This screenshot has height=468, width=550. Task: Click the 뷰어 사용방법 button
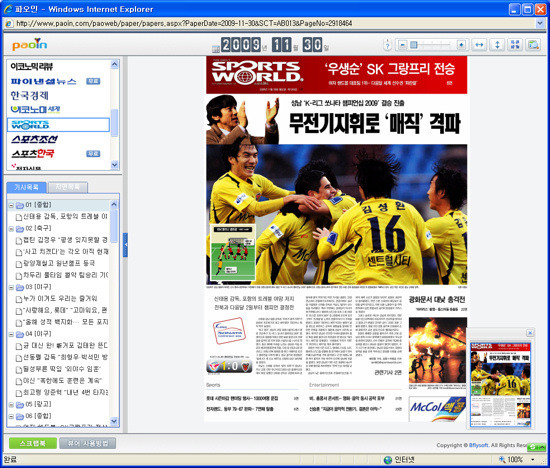87,443
